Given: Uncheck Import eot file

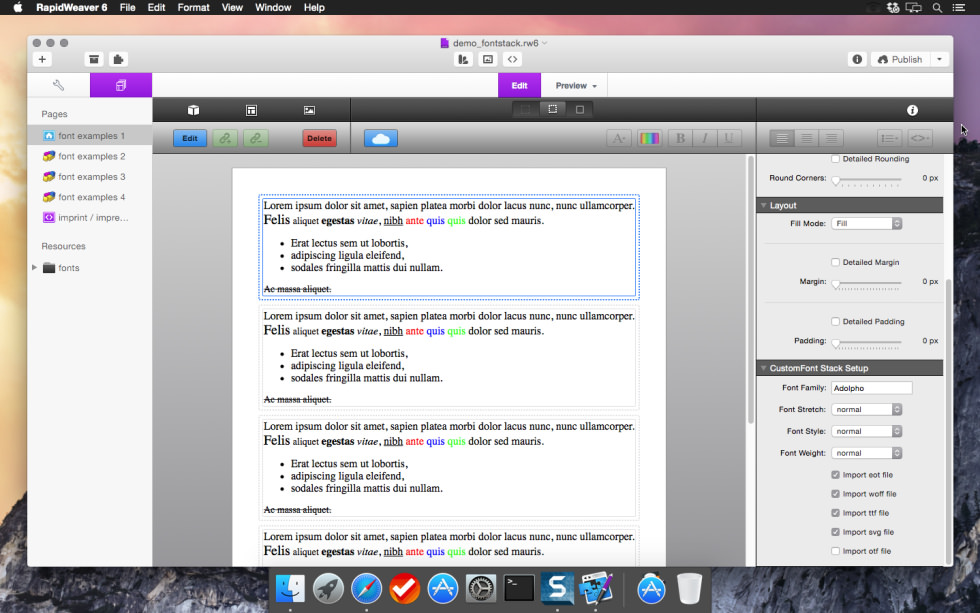Looking at the screenshot, I should pyautogui.click(x=836, y=475).
